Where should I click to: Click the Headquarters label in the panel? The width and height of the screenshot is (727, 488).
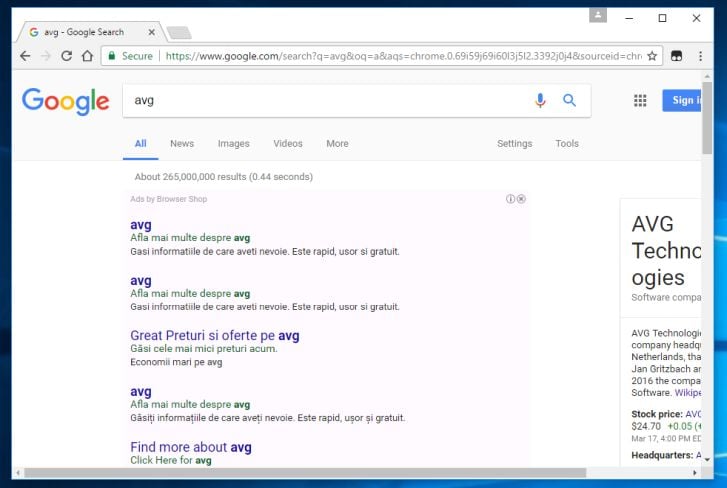click(662, 455)
